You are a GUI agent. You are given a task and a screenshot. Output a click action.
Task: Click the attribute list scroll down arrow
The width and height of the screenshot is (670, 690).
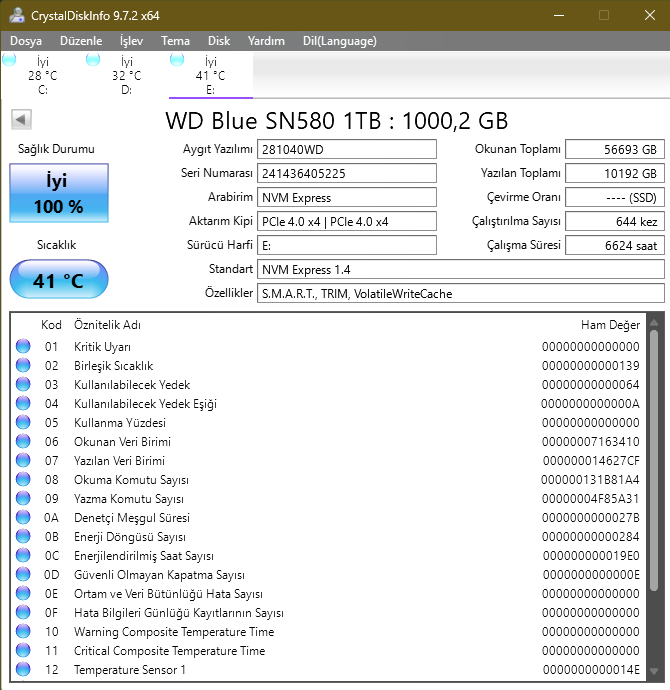(654, 671)
